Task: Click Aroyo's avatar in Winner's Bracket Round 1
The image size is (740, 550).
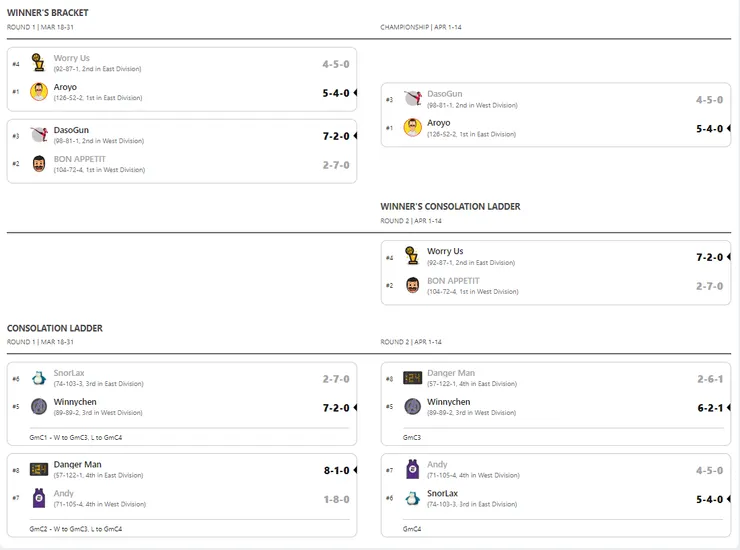Action: tap(39, 92)
